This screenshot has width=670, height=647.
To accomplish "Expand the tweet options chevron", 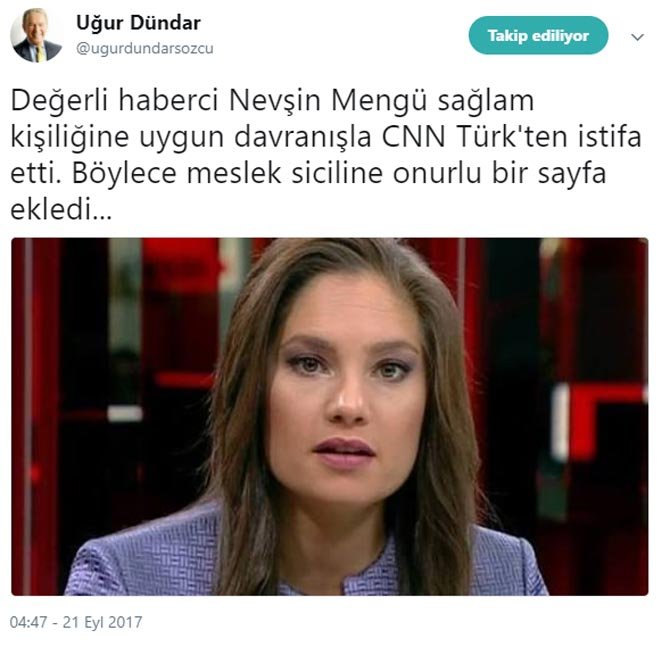I will 637,37.
